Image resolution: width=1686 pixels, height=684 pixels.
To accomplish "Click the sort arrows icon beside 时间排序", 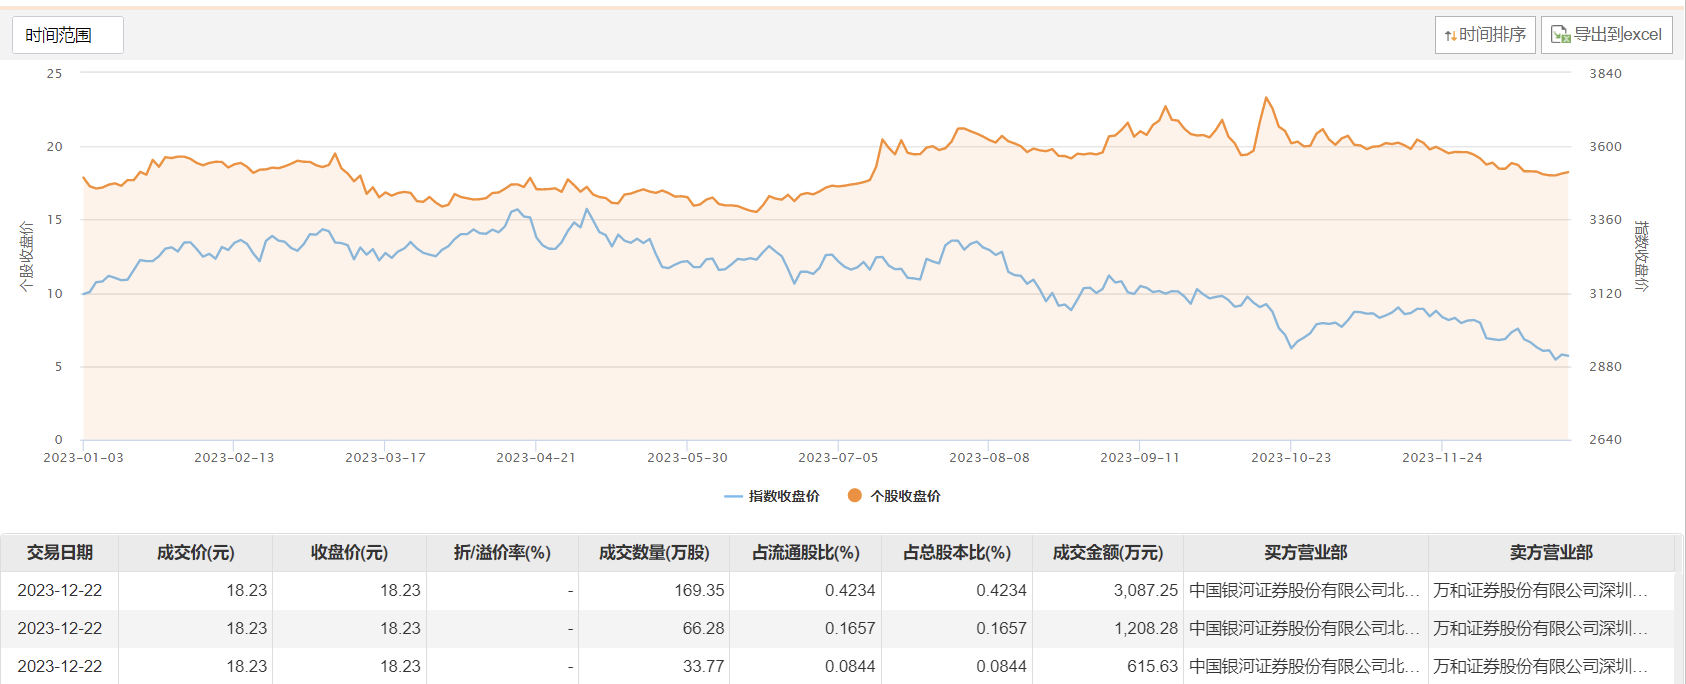I will pyautogui.click(x=1450, y=36).
